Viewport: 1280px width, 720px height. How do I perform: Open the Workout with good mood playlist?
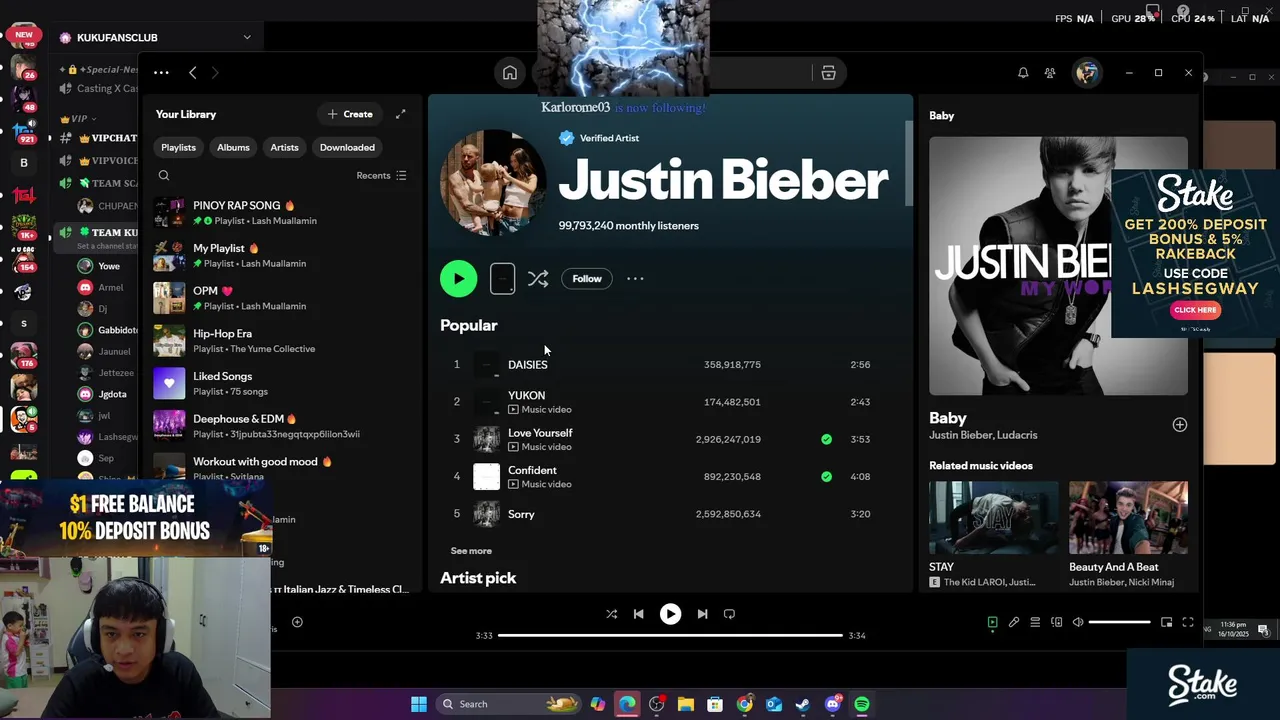[x=280, y=468]
